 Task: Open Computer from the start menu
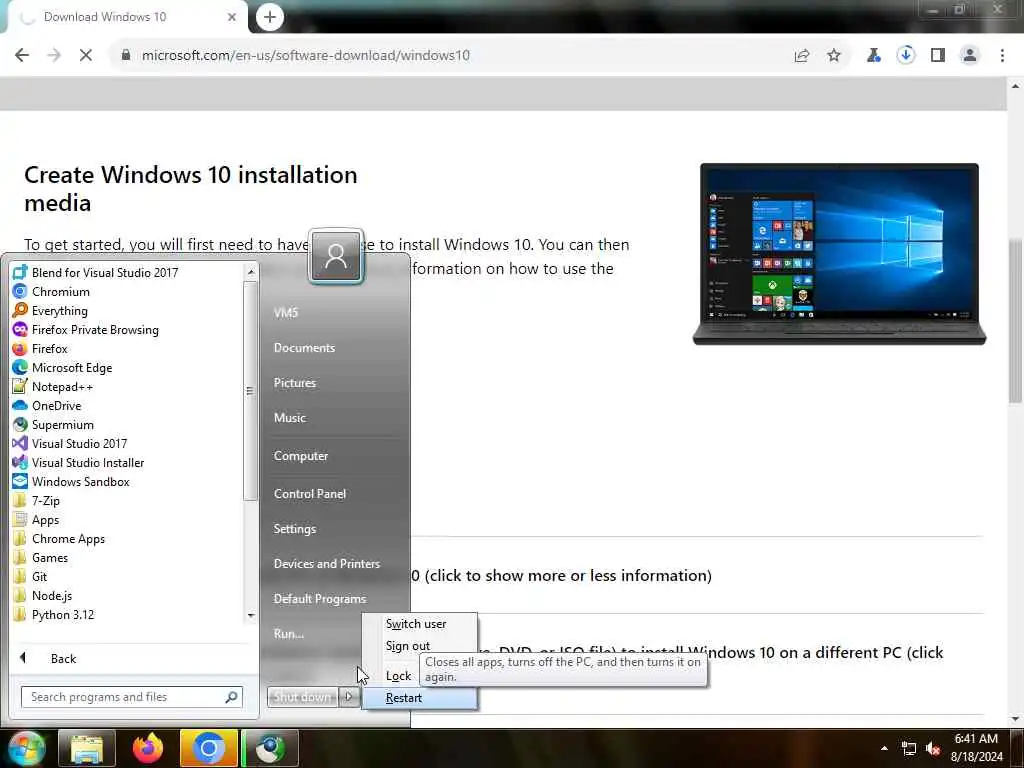pos(300,455)
